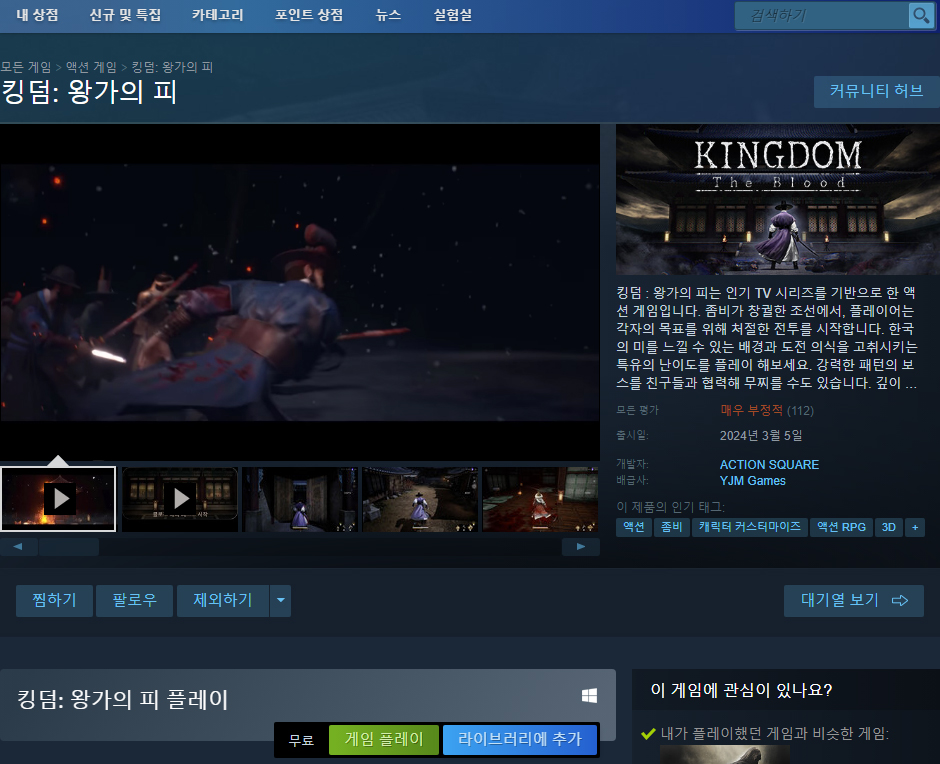
Task: Click the 팔로우 button
Action: [x=134, y=600]
